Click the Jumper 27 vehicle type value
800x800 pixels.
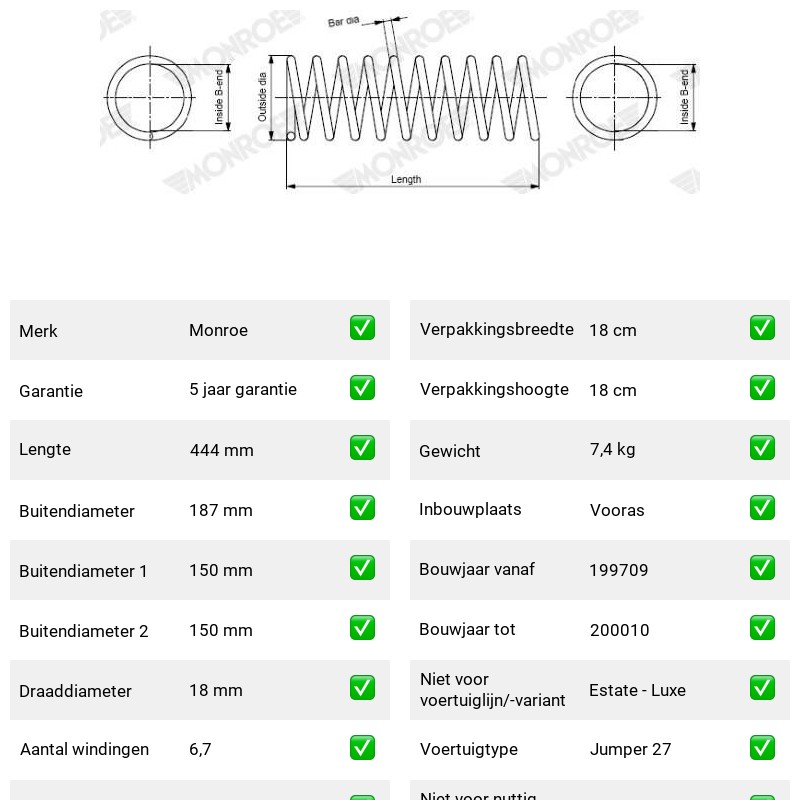coord(631,749)
